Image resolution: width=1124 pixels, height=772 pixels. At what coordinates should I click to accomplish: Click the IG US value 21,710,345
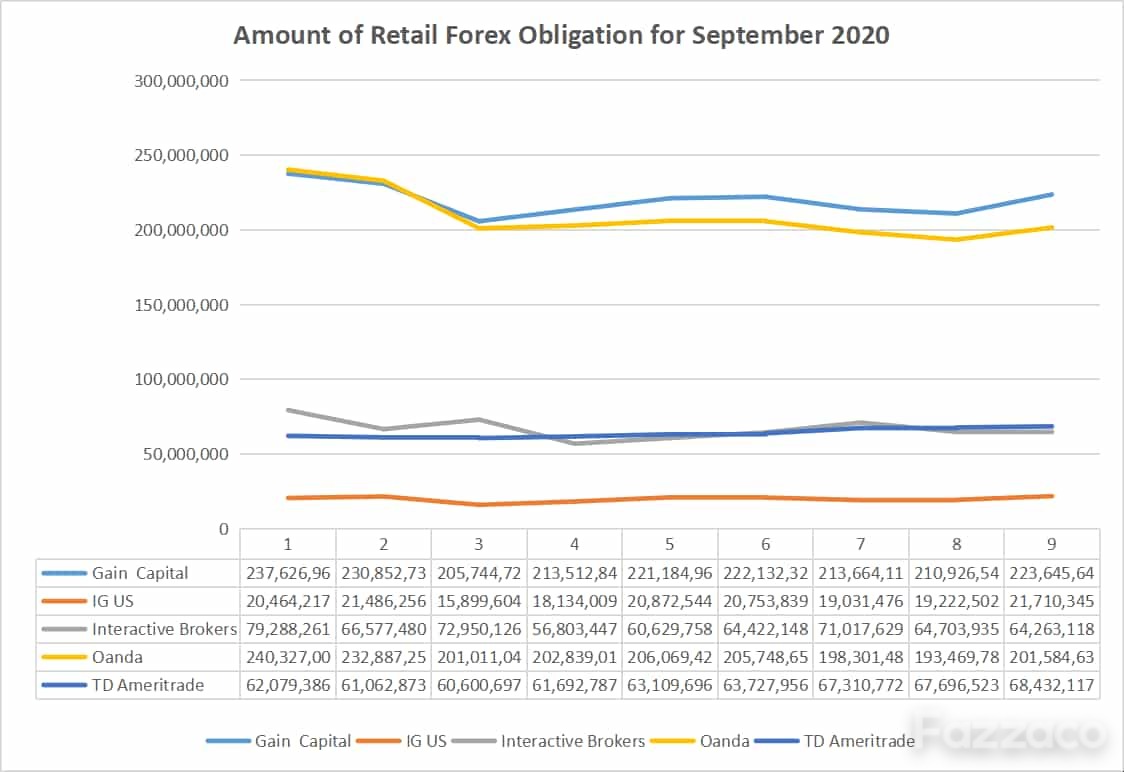click(x=1052, y=601)
